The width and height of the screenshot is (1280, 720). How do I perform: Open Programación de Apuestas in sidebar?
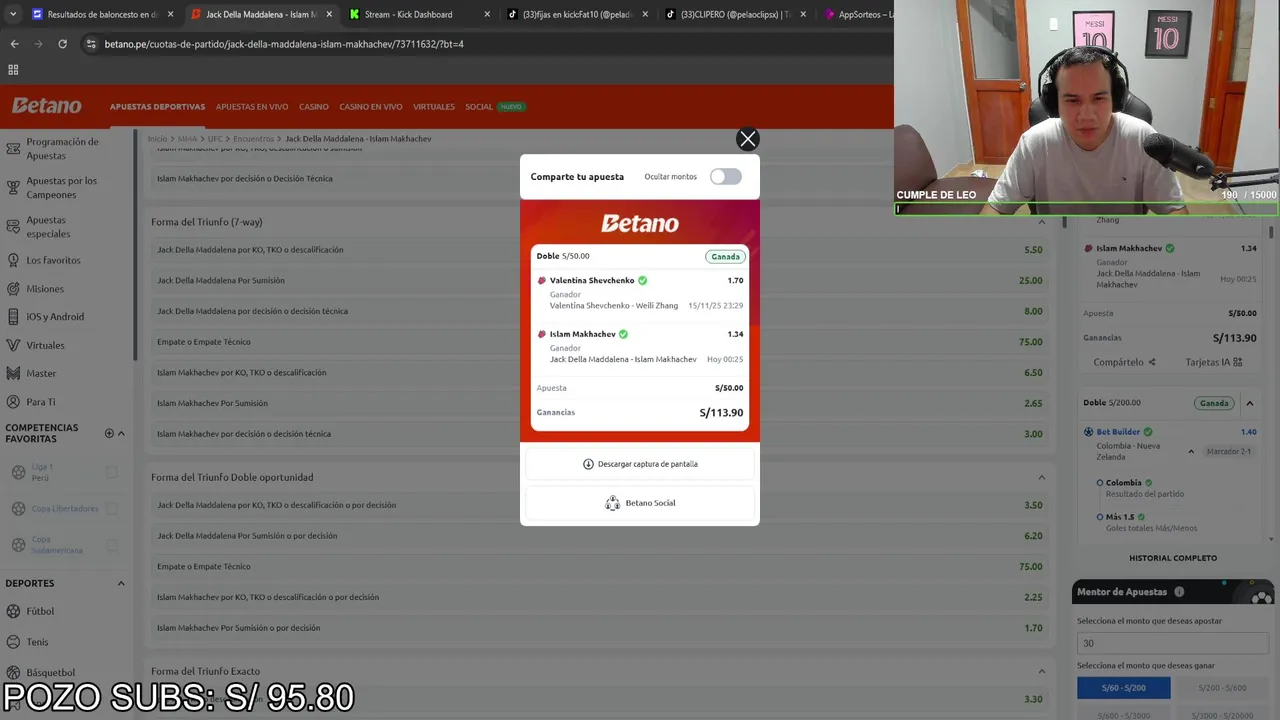[x=62, y=148]
